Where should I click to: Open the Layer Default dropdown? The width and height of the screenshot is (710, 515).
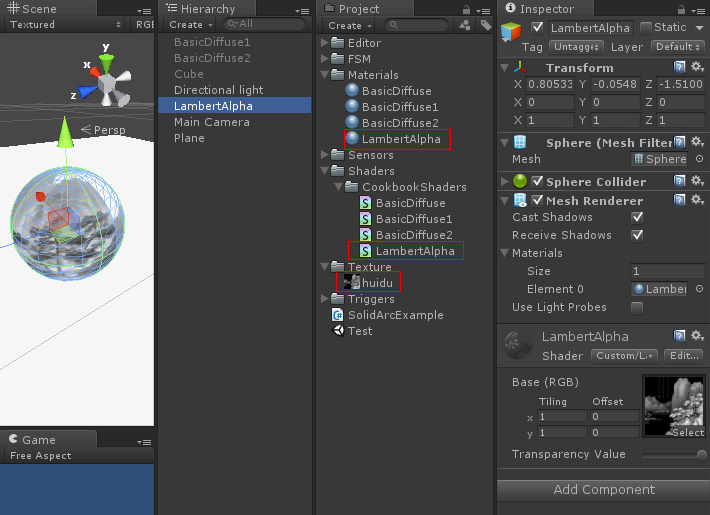tap(677, 46)
